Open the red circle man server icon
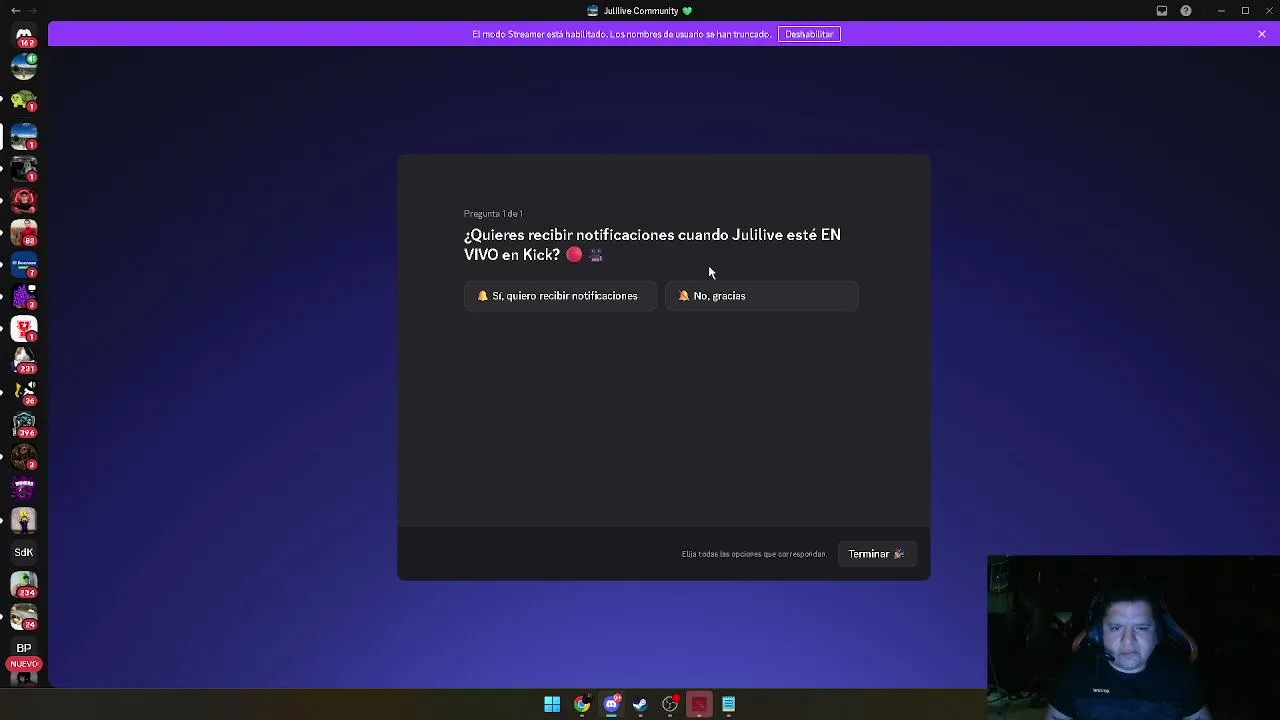 pyautogui.click(x=24, y=200)
